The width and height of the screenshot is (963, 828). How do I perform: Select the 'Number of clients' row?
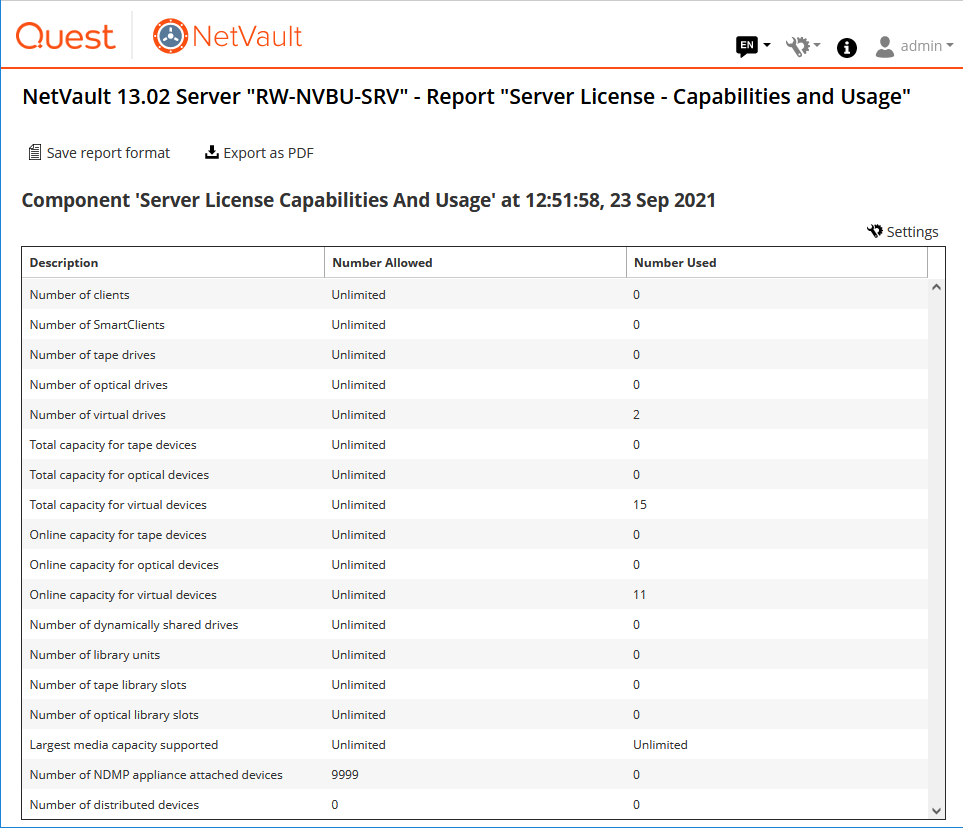click(475, 295)
